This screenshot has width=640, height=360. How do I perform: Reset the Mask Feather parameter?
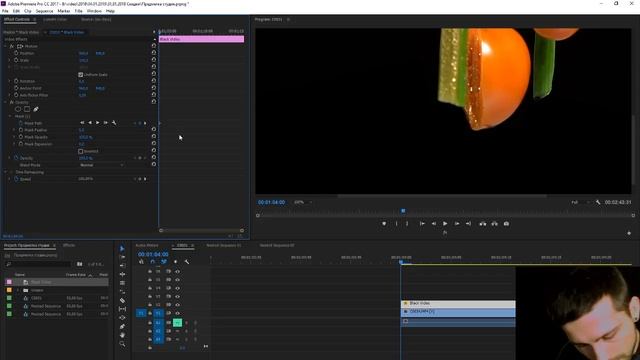point(154,129)
